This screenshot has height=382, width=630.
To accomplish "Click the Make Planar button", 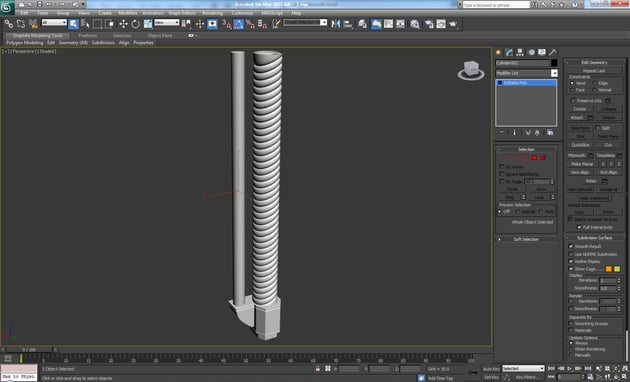I will click(x=582, y=164).
